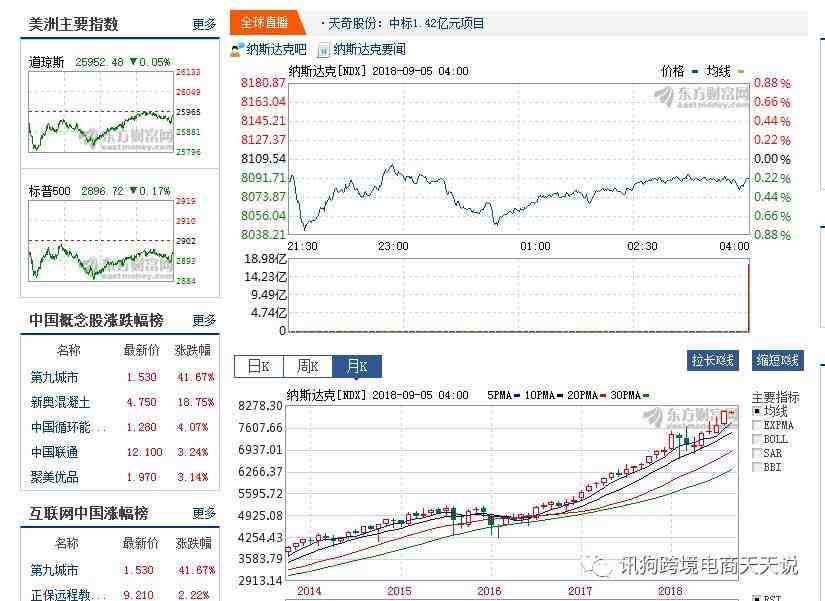Open 更多 beside 美洲主要指数

tap(204, 24)
